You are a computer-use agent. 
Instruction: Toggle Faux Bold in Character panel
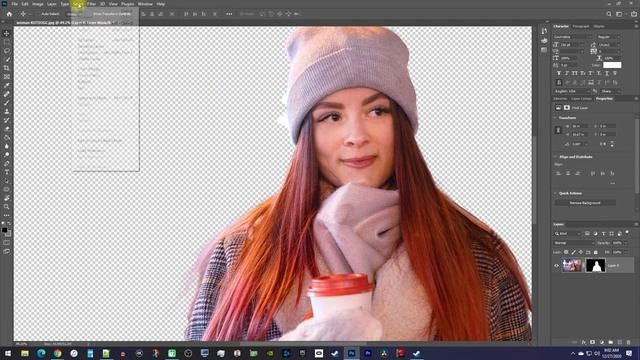pyautogui.click(x=559, y=73)
